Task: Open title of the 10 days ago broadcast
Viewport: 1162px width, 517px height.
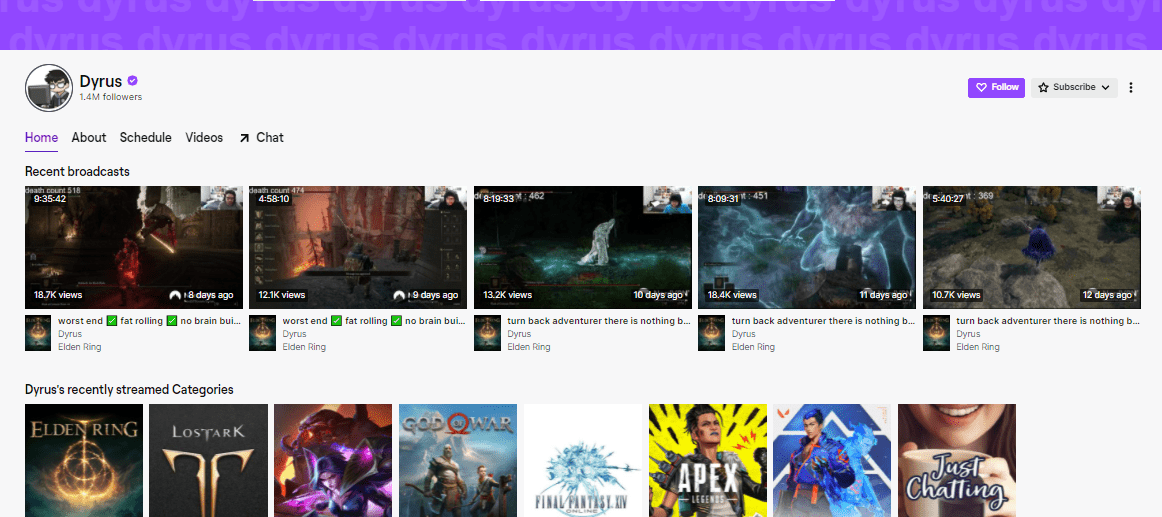Action: coord(600,321)
